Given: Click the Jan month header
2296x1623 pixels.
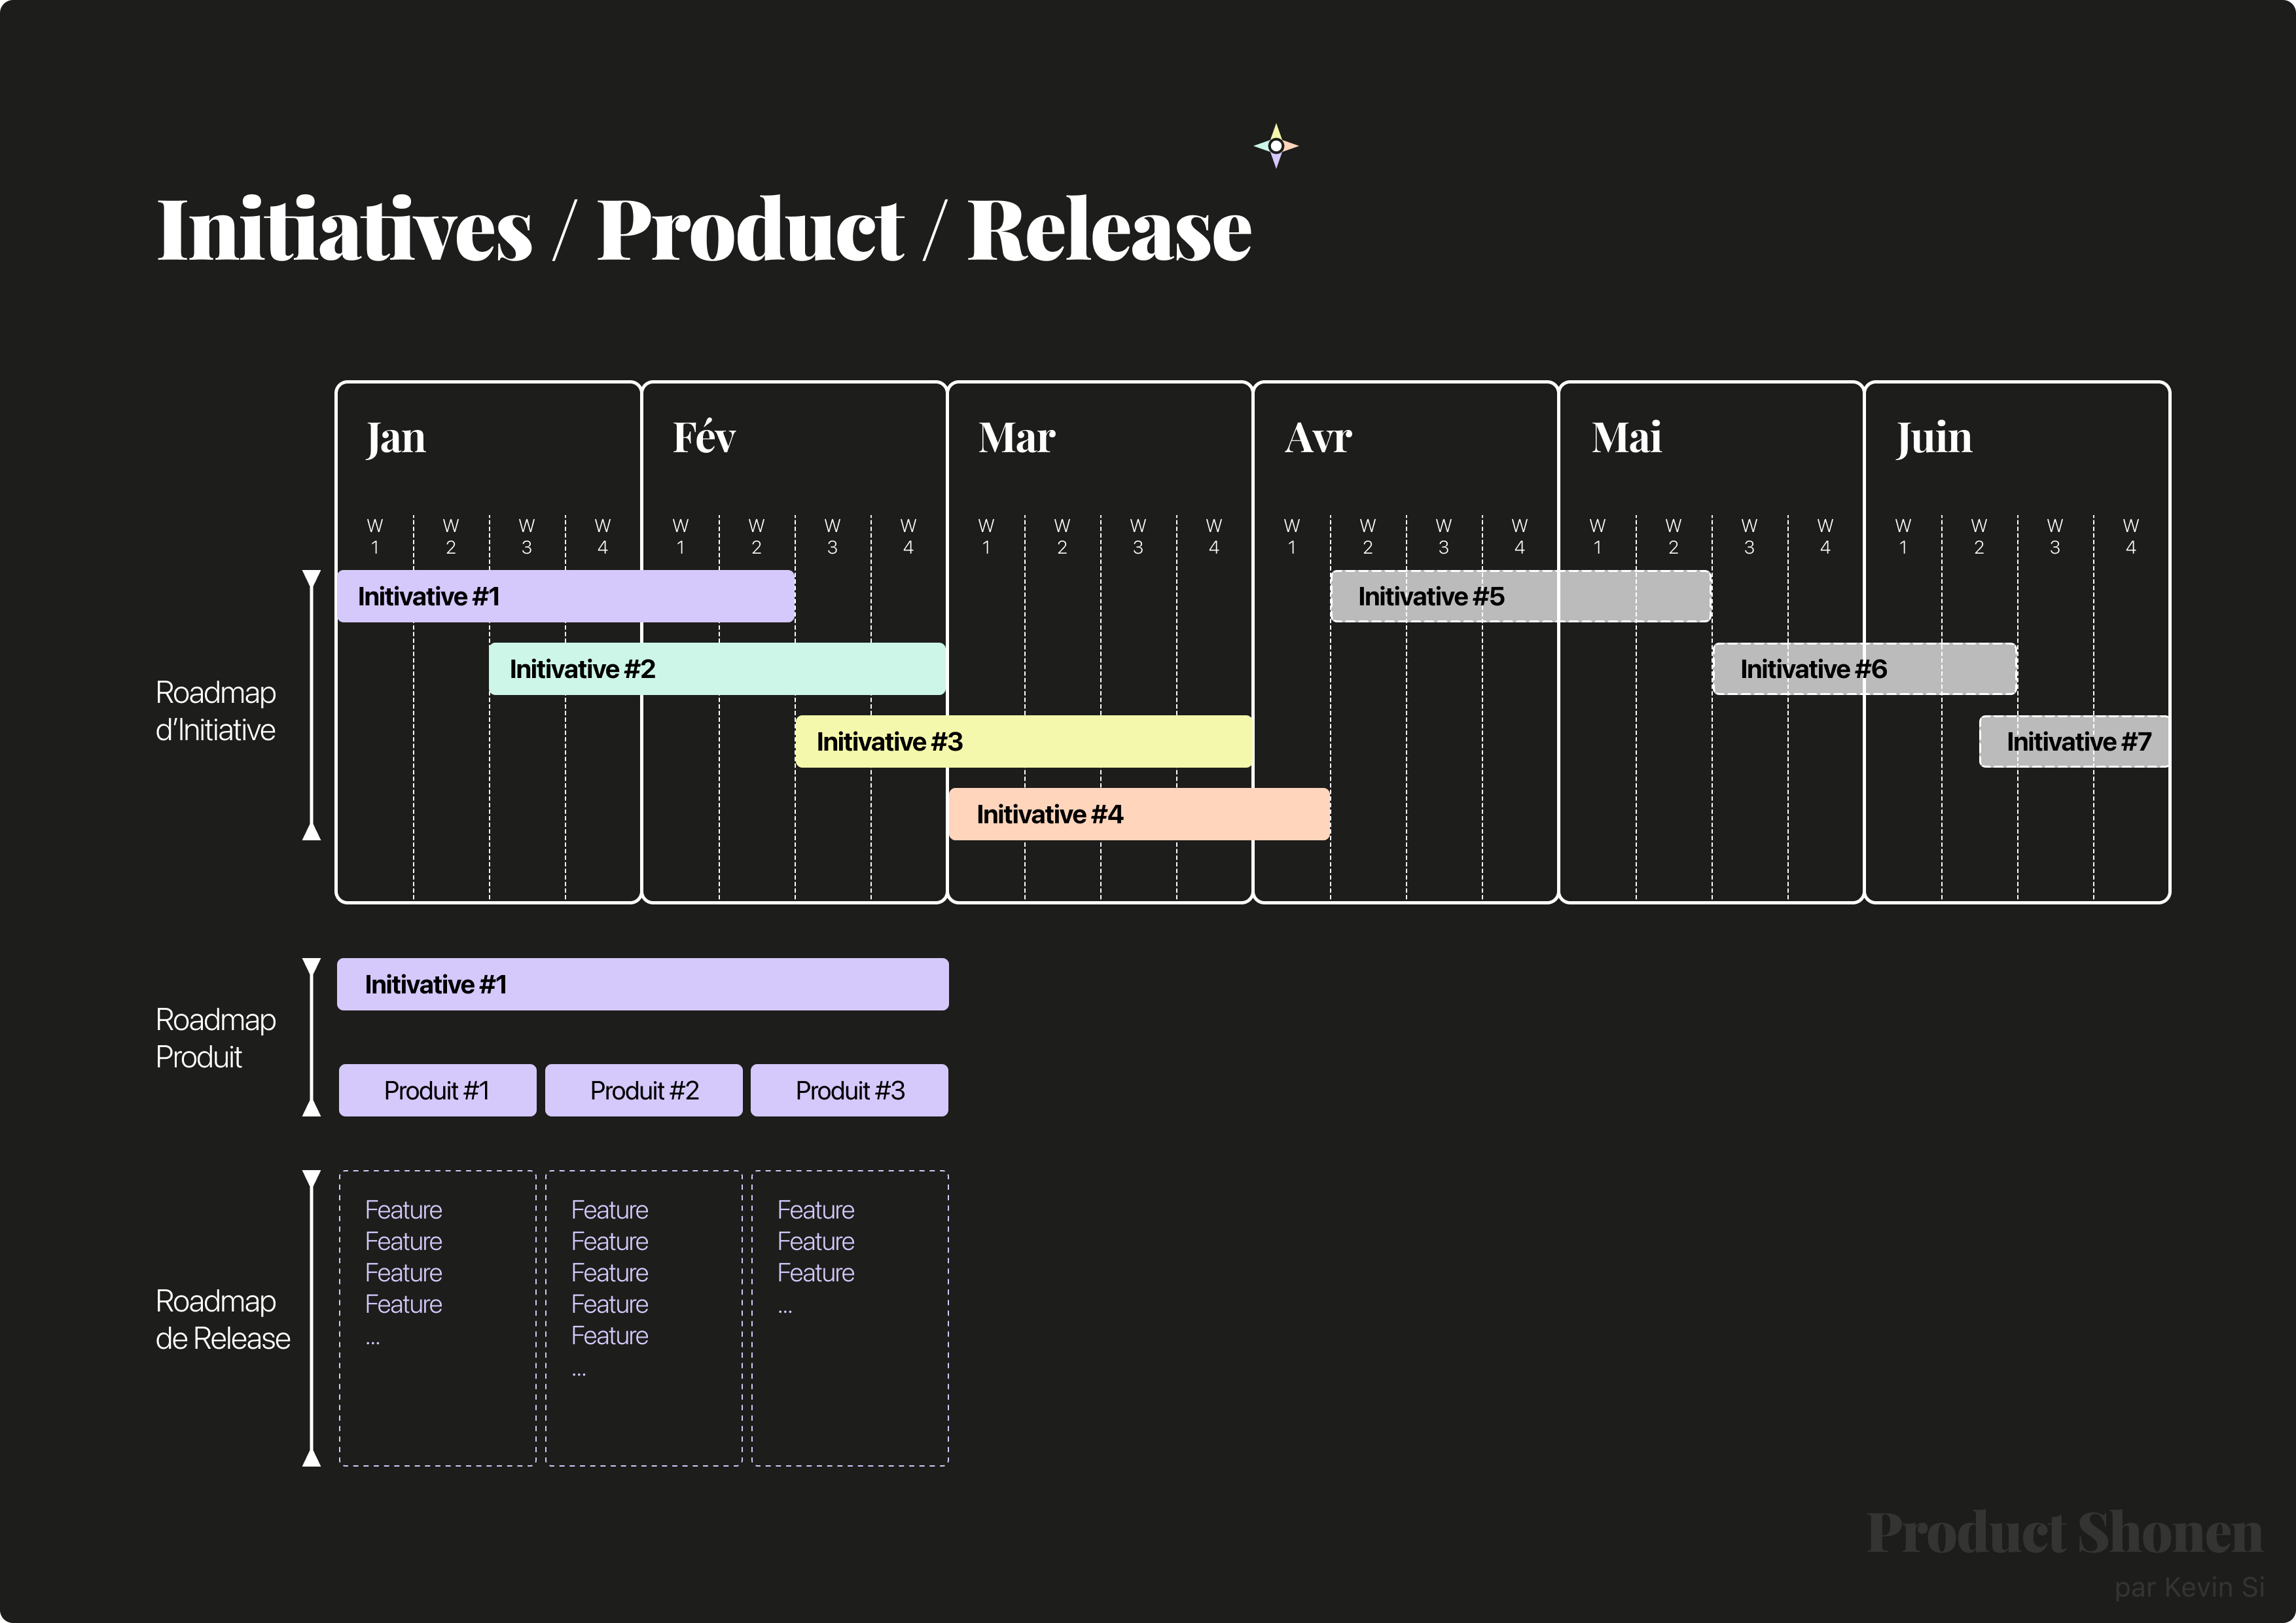Looking at the screenshot, I should tap(396, 438).
